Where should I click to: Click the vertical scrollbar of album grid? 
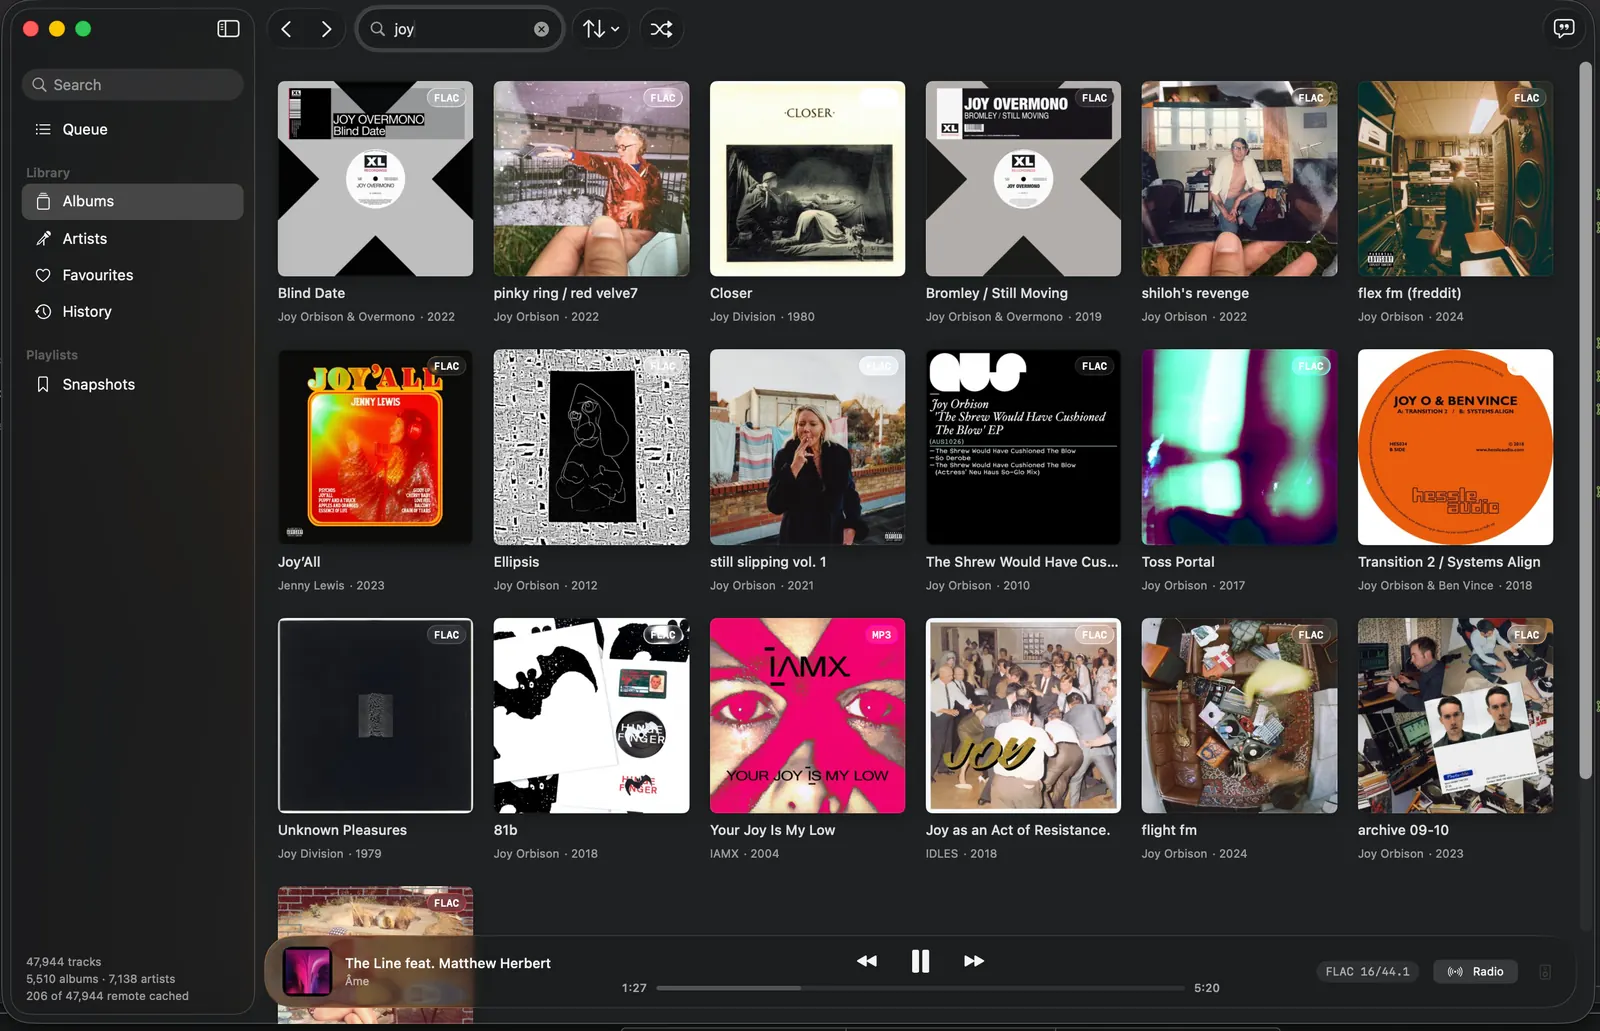point(1585,420)
